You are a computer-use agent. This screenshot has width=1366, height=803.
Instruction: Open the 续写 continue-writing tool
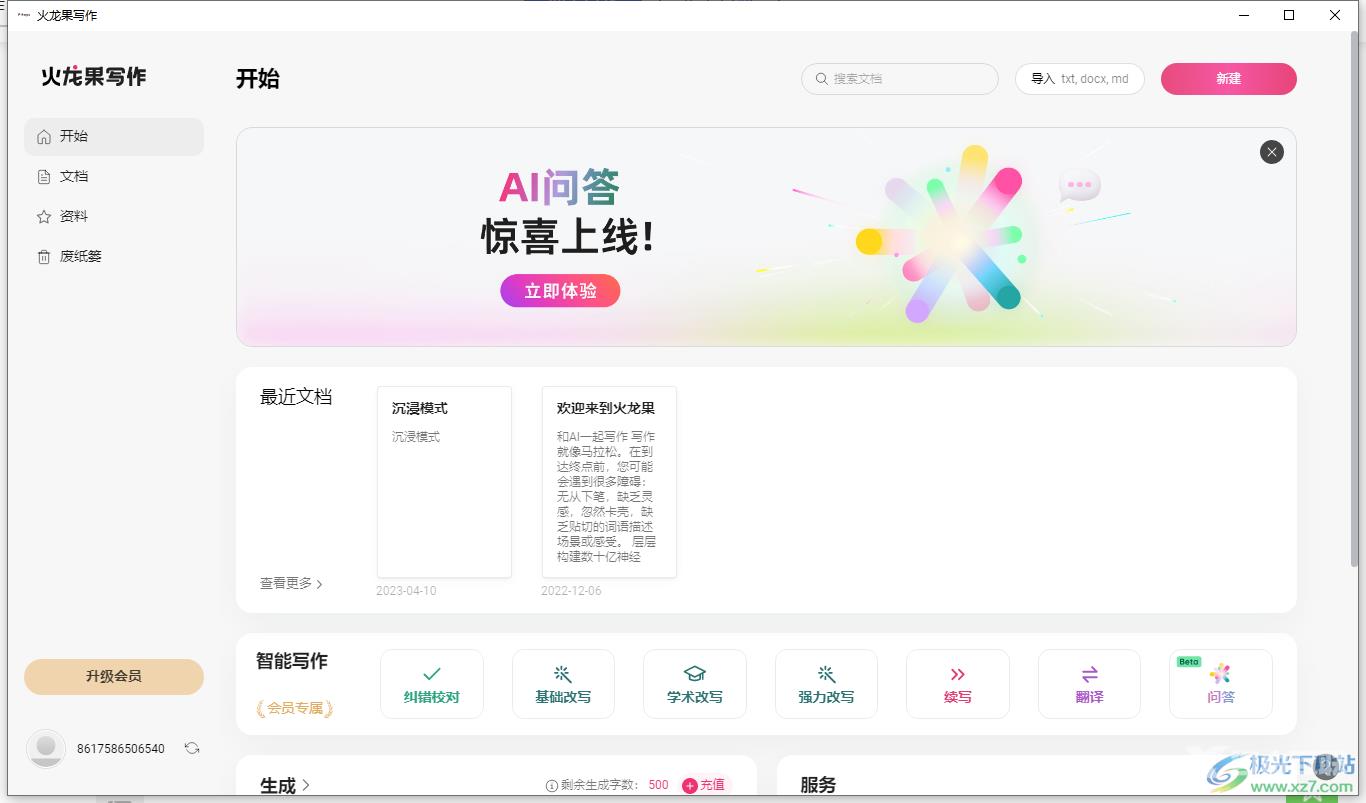(958, 684)
